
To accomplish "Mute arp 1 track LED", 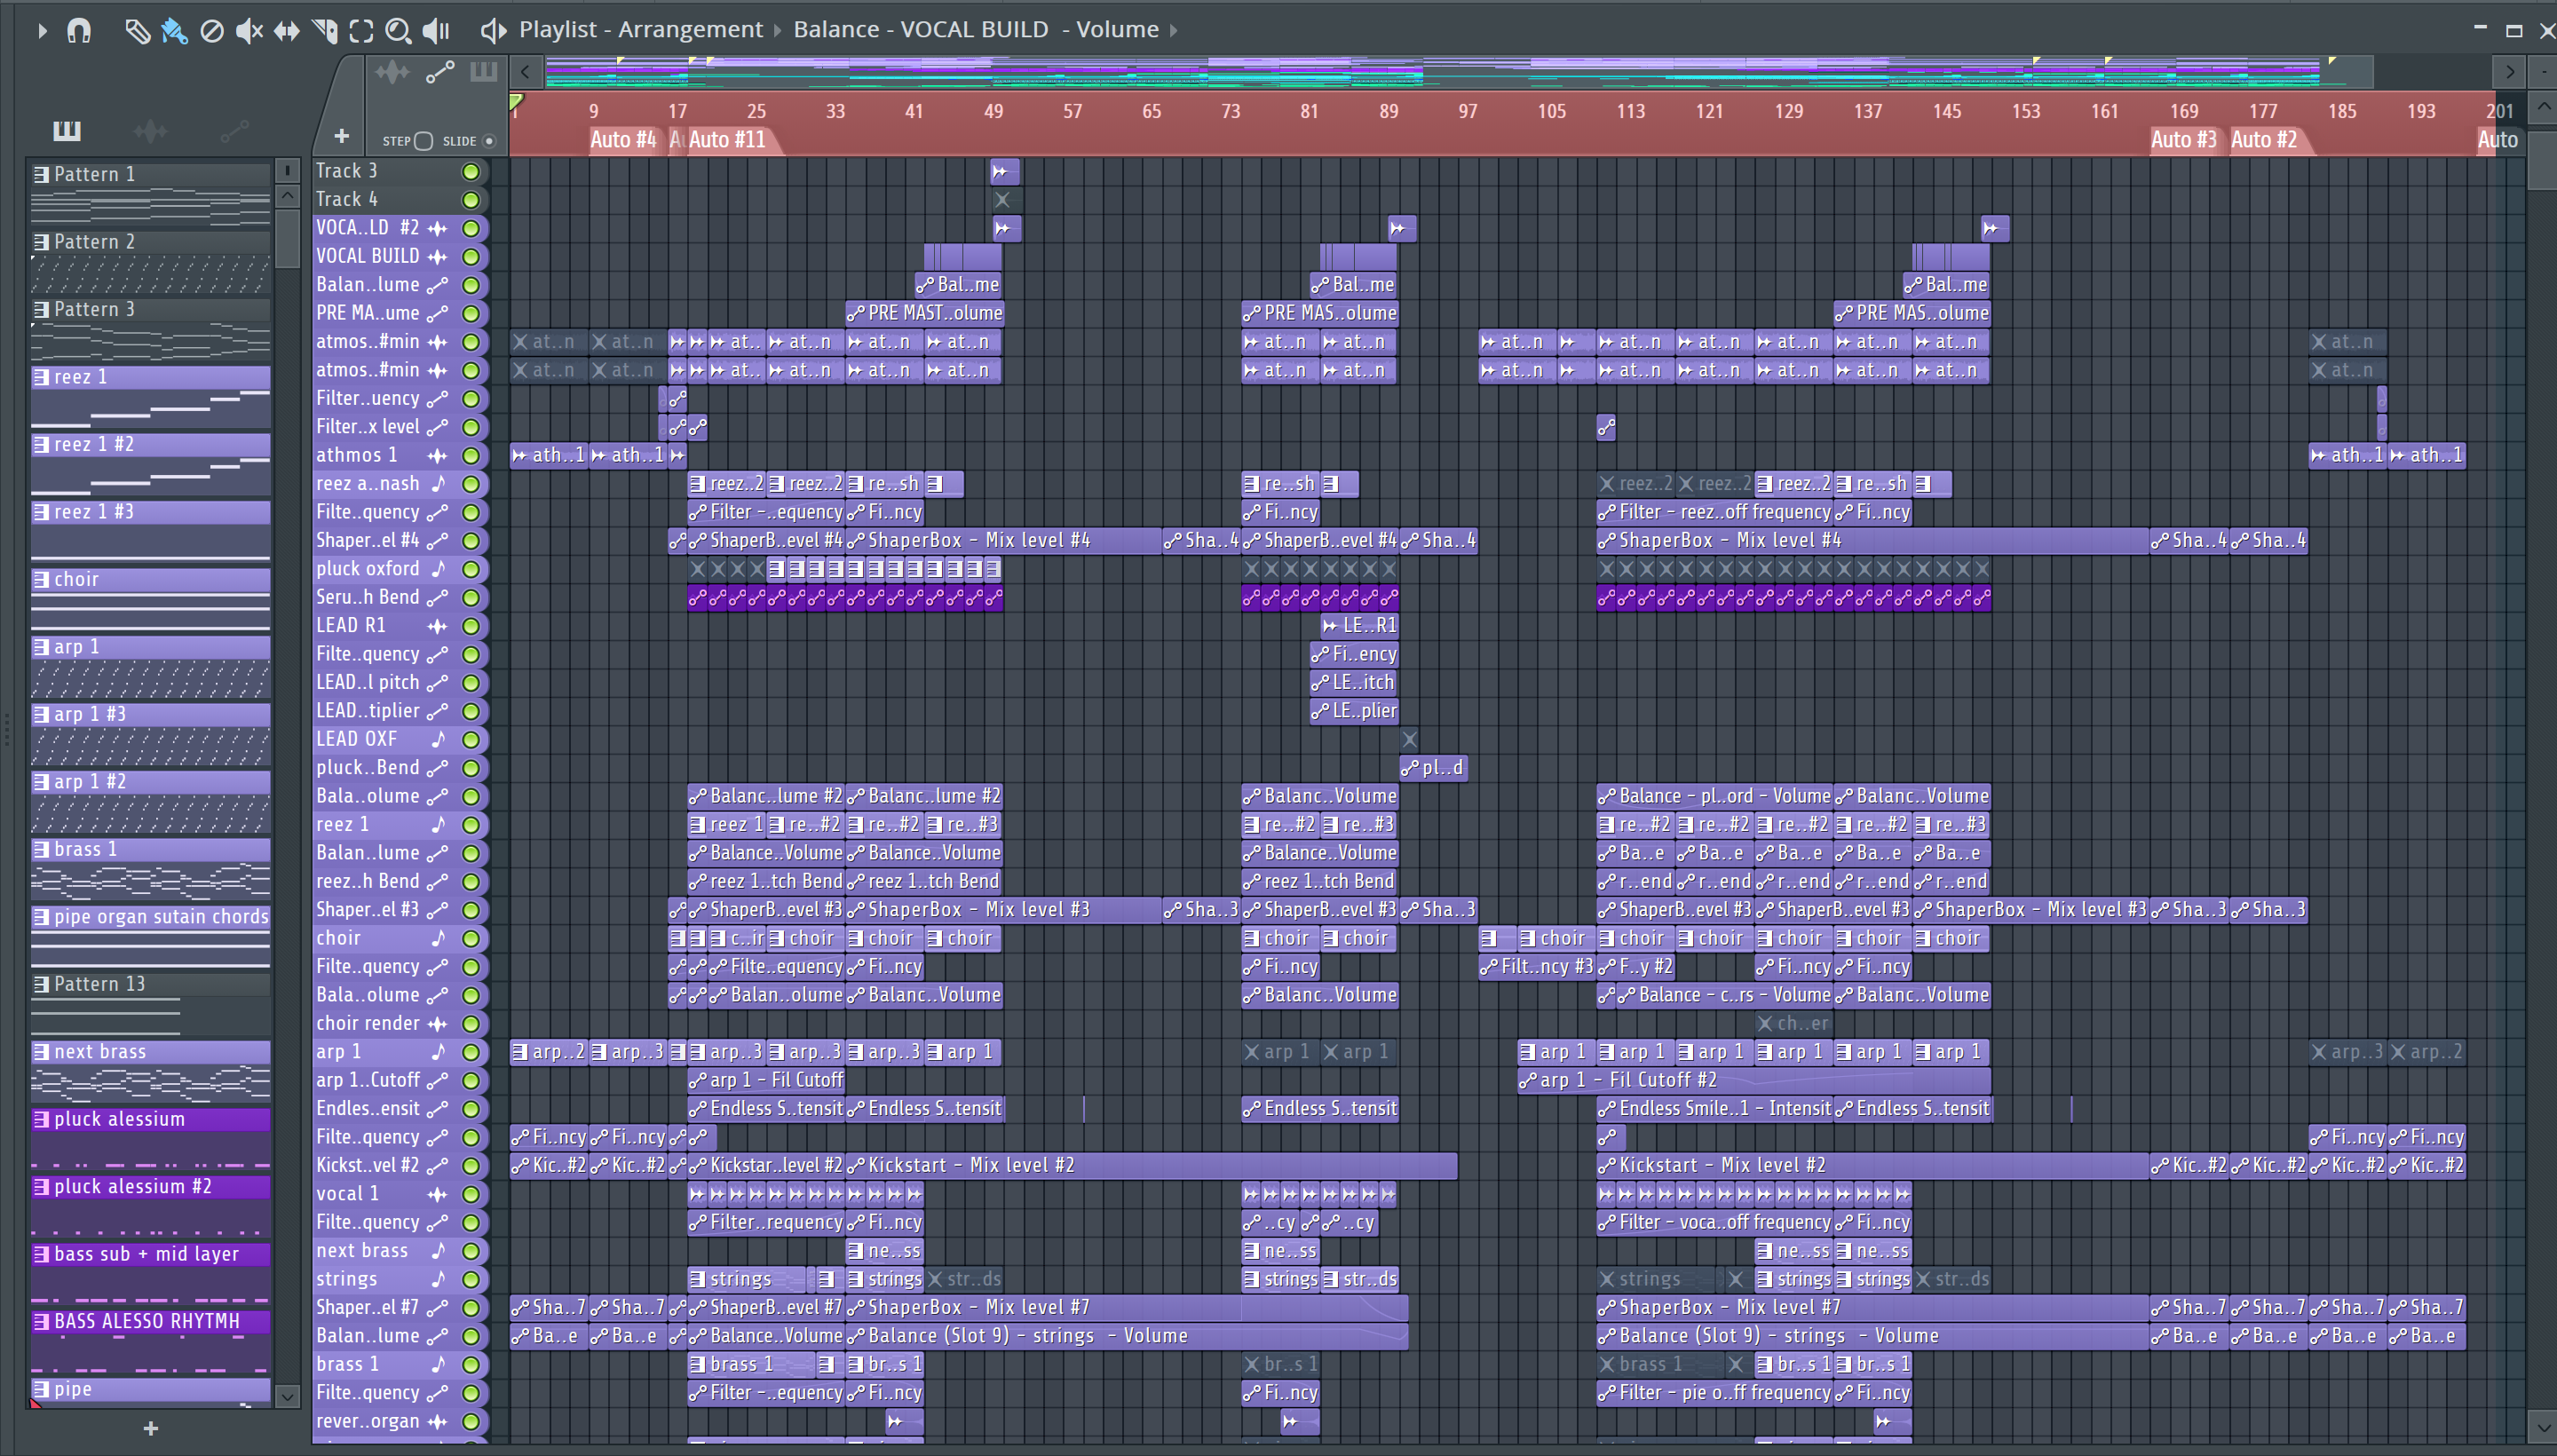I will (x=470, y=1052).
